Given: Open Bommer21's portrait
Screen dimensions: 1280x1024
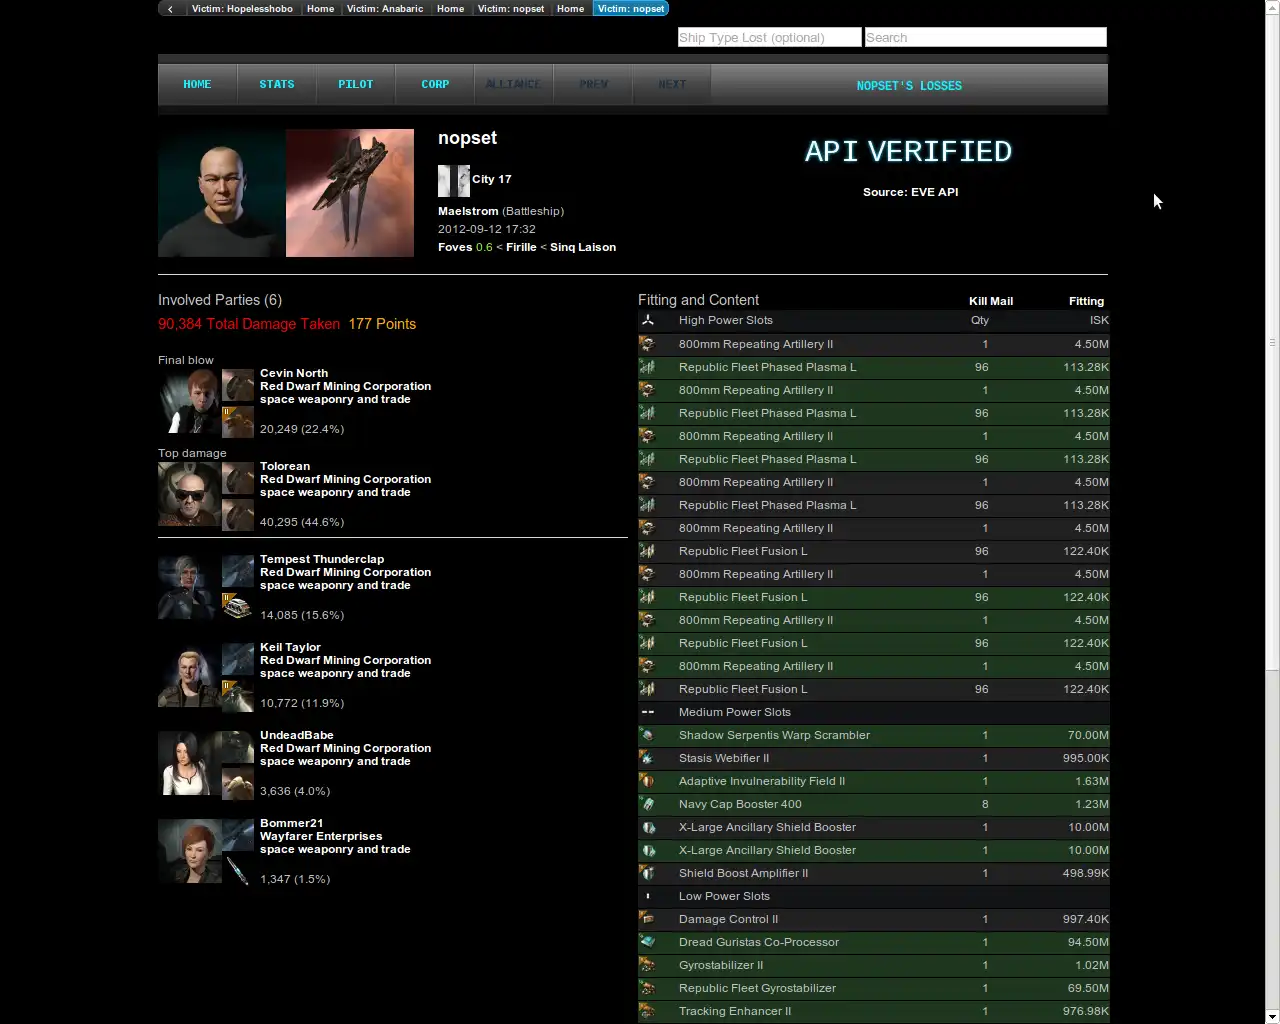Looking at the screenshot, I should (189, 852).
